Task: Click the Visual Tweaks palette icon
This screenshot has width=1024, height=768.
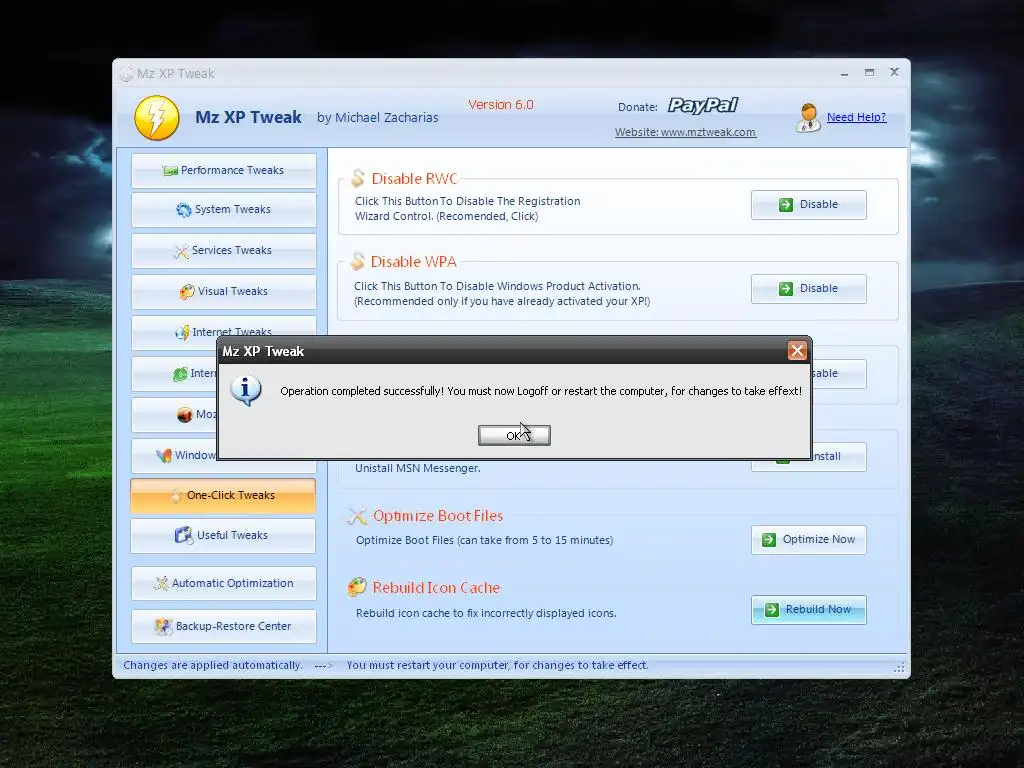Action: click(x=187, y=291)
